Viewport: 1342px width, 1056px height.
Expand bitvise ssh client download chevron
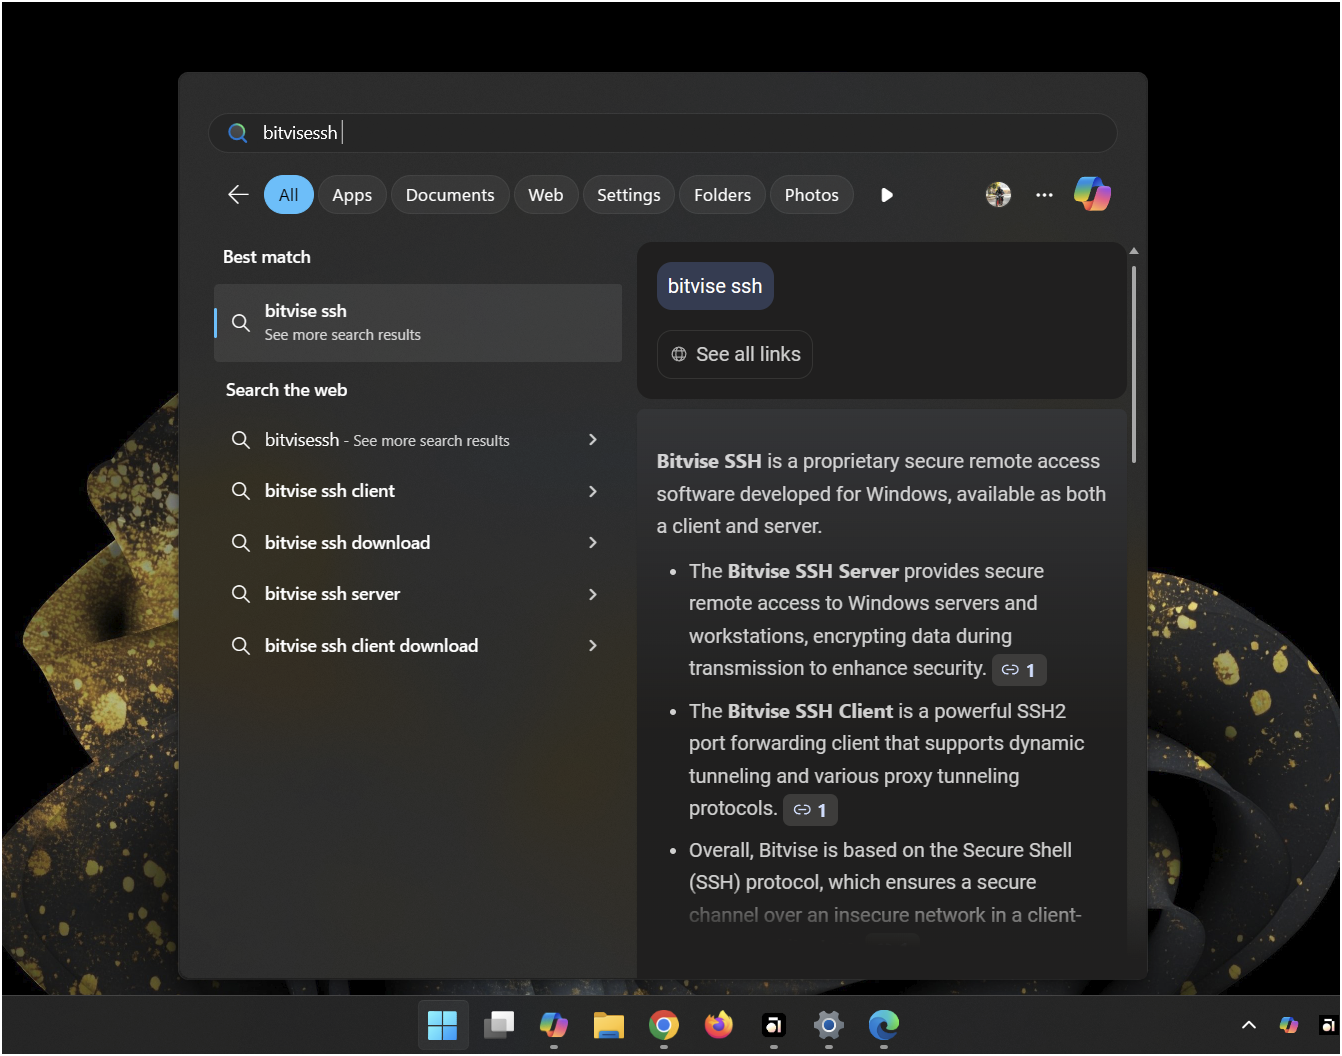593,646
